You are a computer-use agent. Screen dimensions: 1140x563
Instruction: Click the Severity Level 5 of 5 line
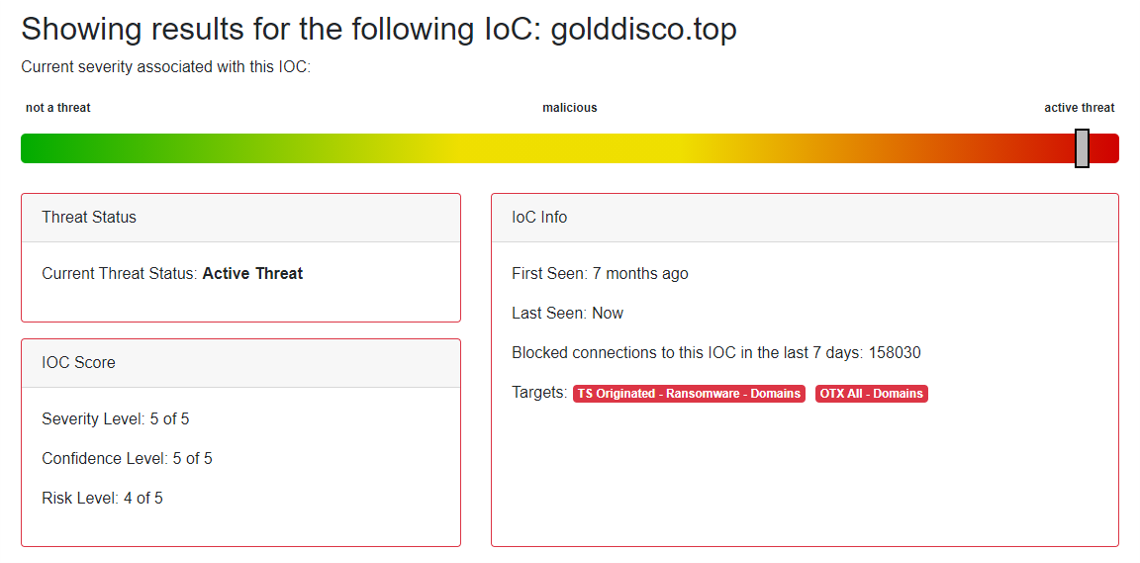(x=115, y=419)
